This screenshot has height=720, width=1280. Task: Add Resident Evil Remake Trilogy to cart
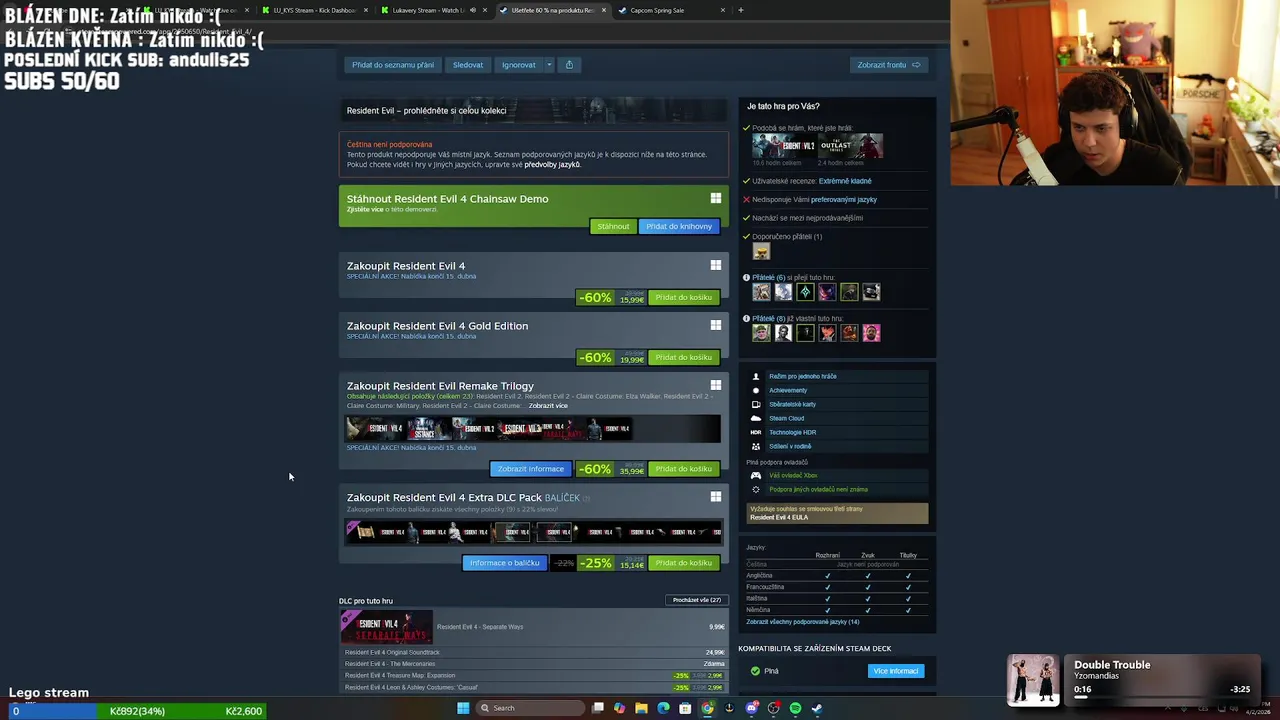[684, 468]
